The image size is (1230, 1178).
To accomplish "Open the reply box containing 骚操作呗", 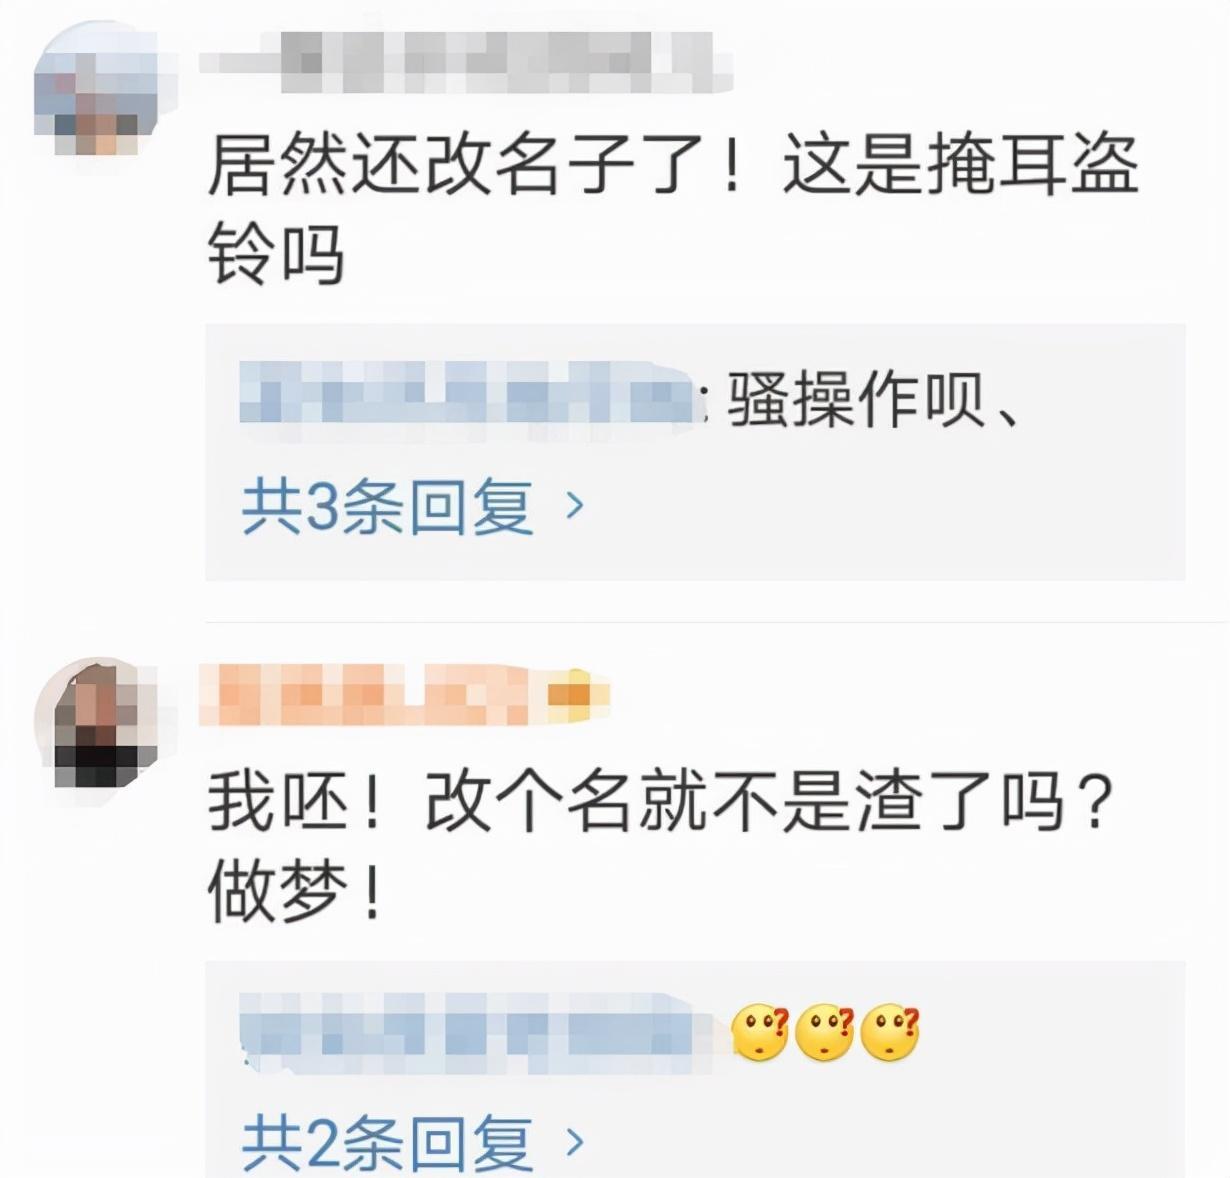I will pos(695,451).
